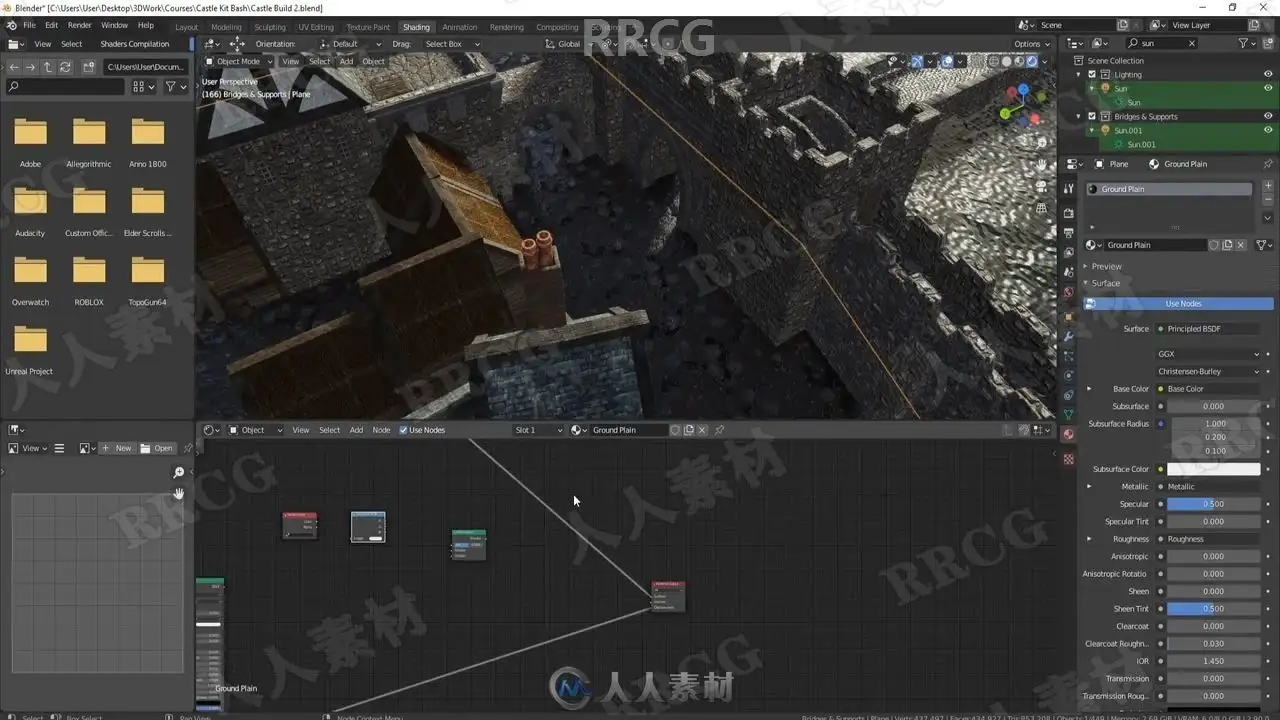Open the viewport Options dropdown

tap(1032, 44)
